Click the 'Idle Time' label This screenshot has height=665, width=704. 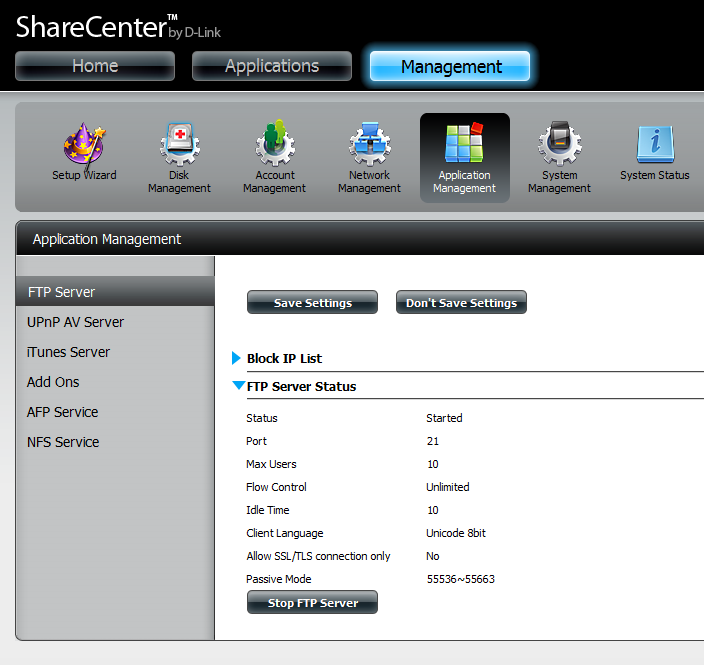(268, 510)
